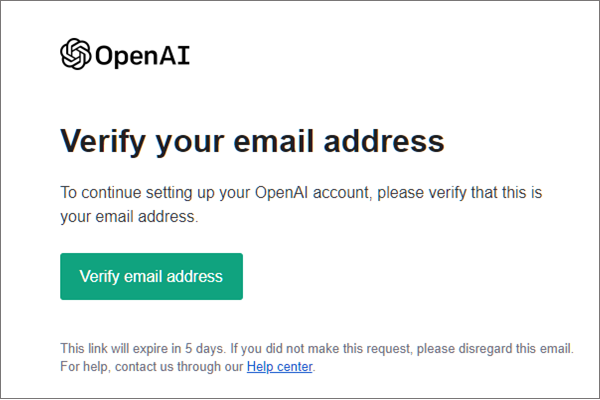
Task: Click "This link will expire" in the footer
Action: click(114, 349)
